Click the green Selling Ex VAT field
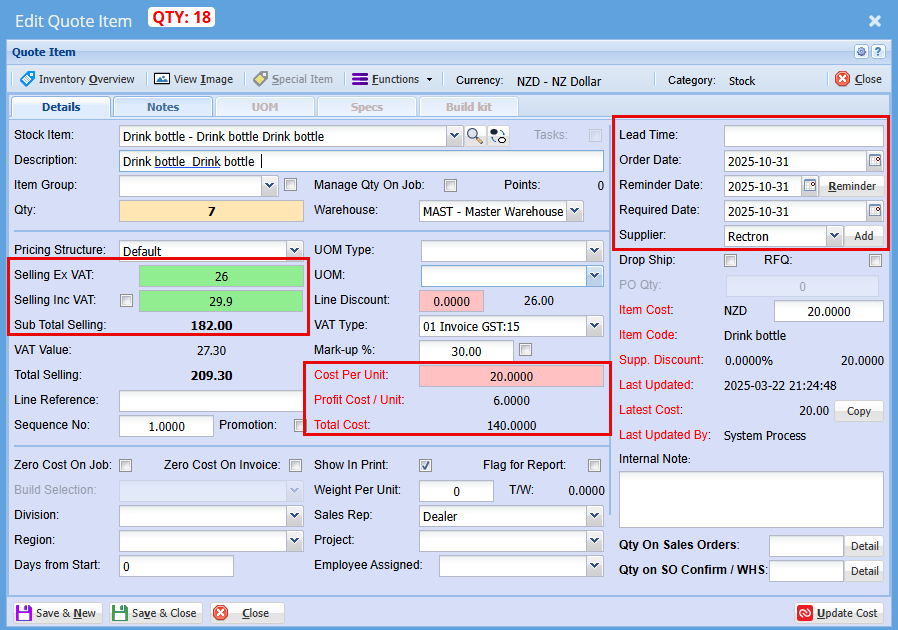Viewport: 898px width, 630px height. 220,276
